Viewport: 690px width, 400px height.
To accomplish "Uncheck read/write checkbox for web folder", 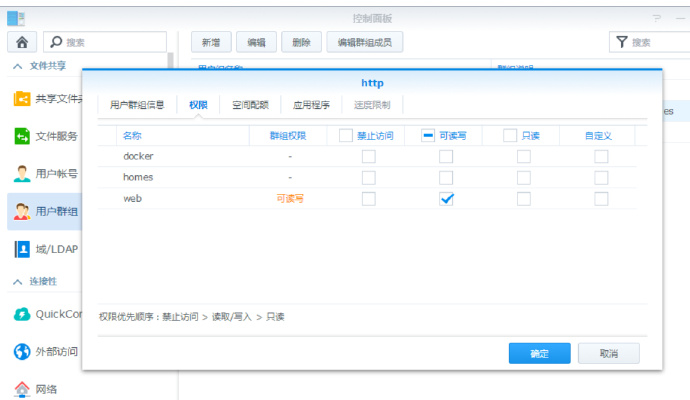I will (446, 199).
